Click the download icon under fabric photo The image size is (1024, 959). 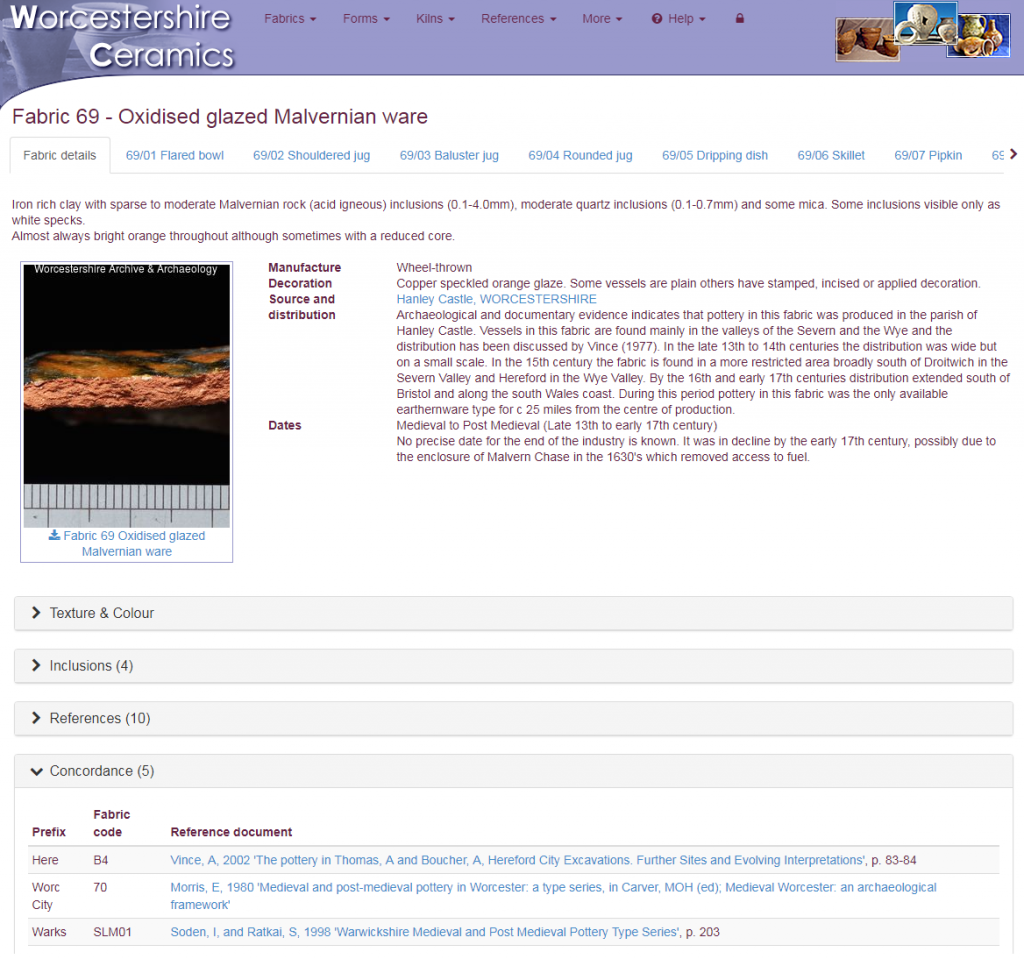click(x=54, y=535)
